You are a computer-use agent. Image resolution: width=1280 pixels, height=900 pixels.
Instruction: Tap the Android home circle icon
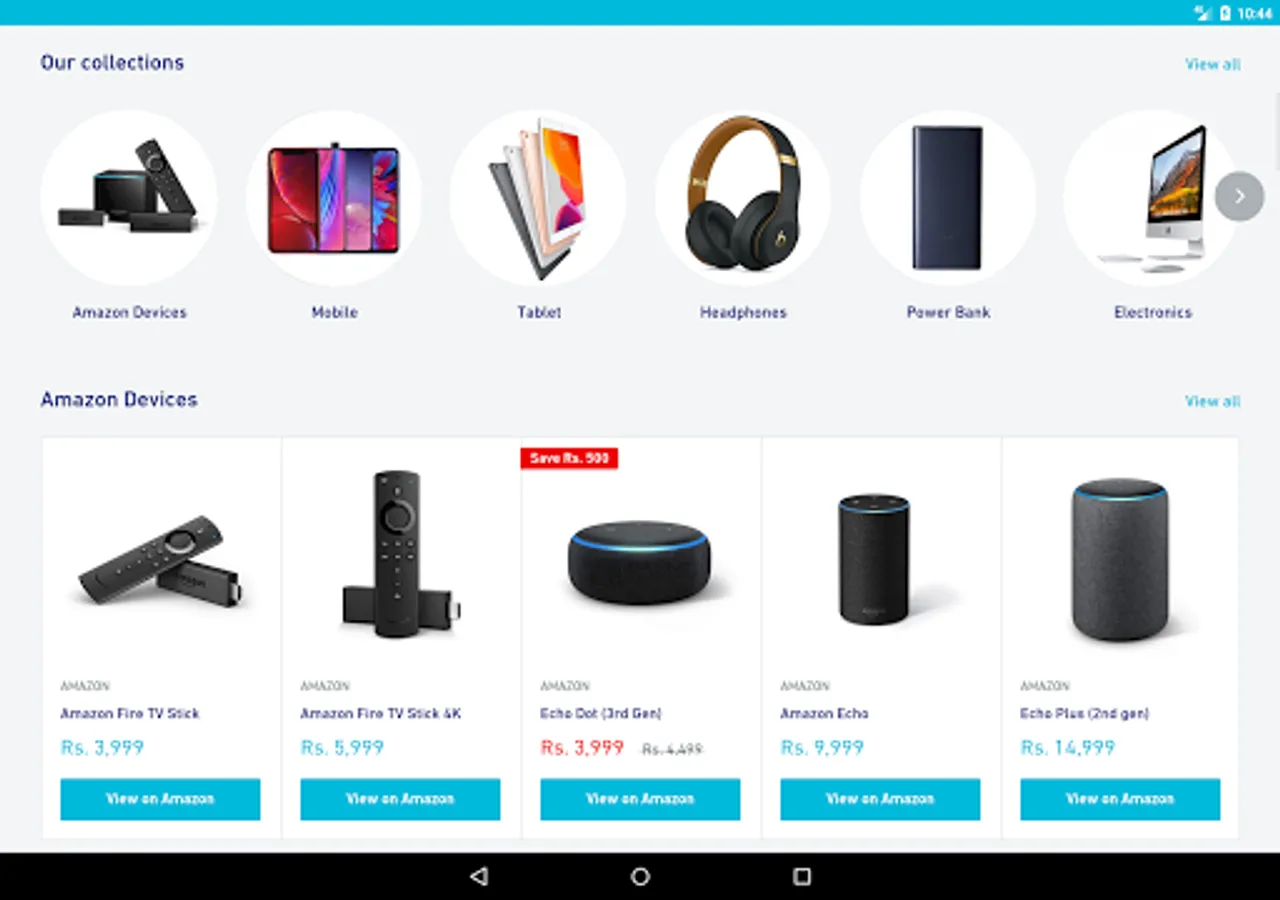coord(640,877)
